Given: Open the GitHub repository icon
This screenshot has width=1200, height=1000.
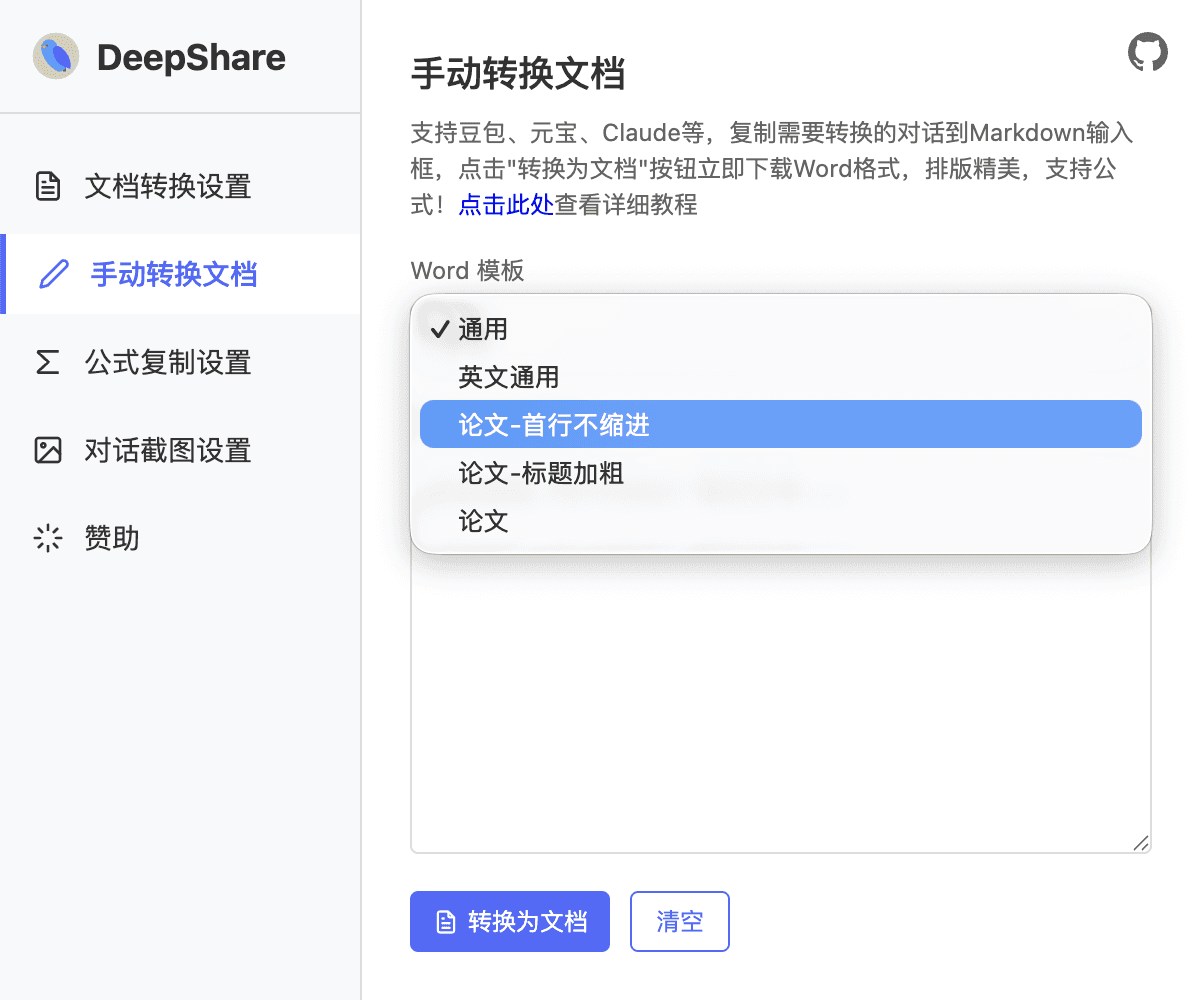Looking at the screenshot, I should (1147, 52).
